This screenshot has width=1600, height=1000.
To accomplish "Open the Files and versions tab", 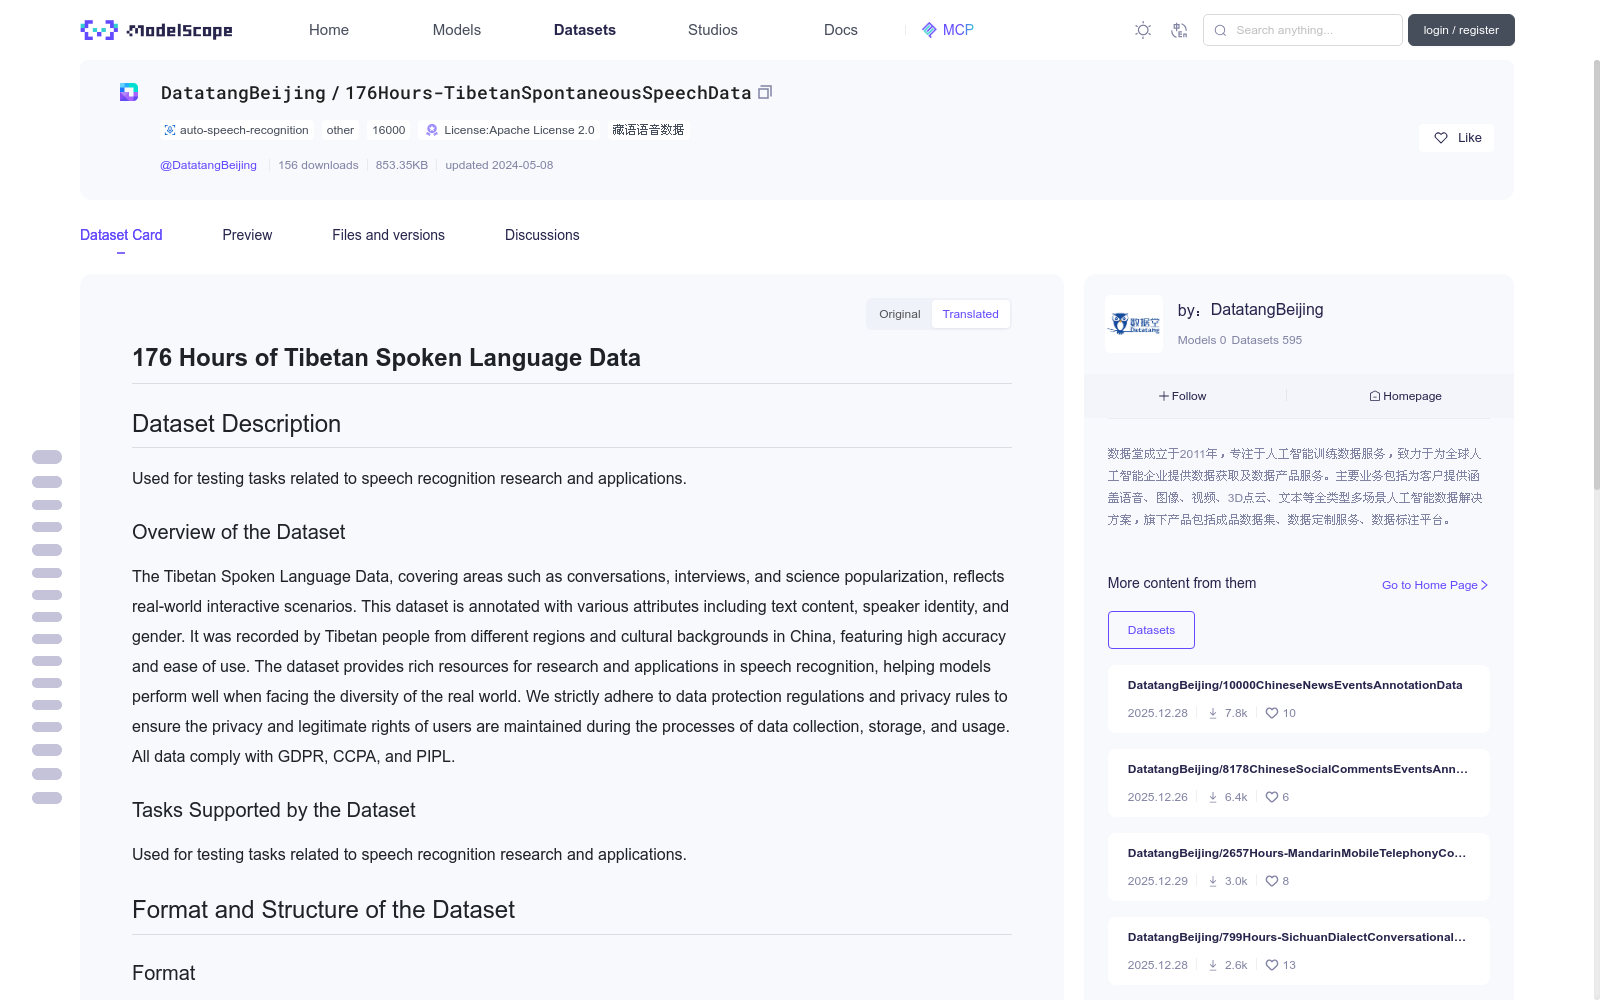I will point(388,235).
